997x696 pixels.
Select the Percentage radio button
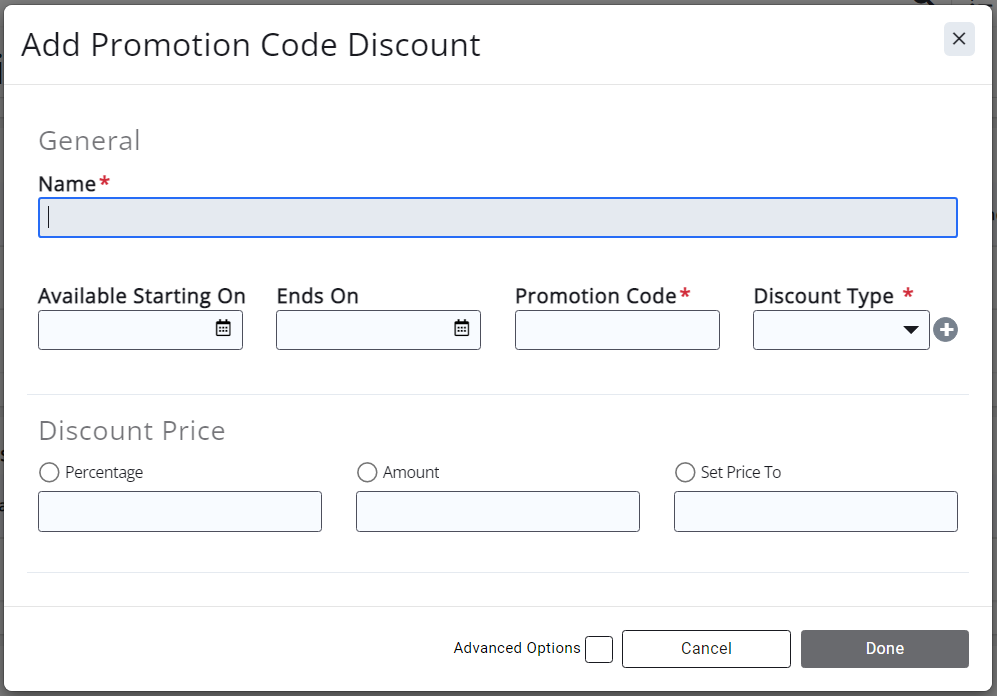click(x=49, y=472)
